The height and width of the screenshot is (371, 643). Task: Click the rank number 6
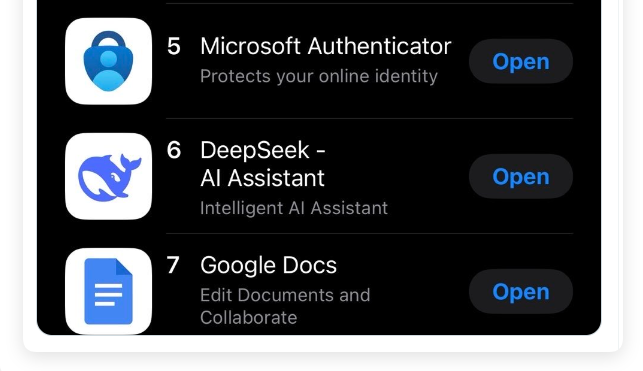174,150
